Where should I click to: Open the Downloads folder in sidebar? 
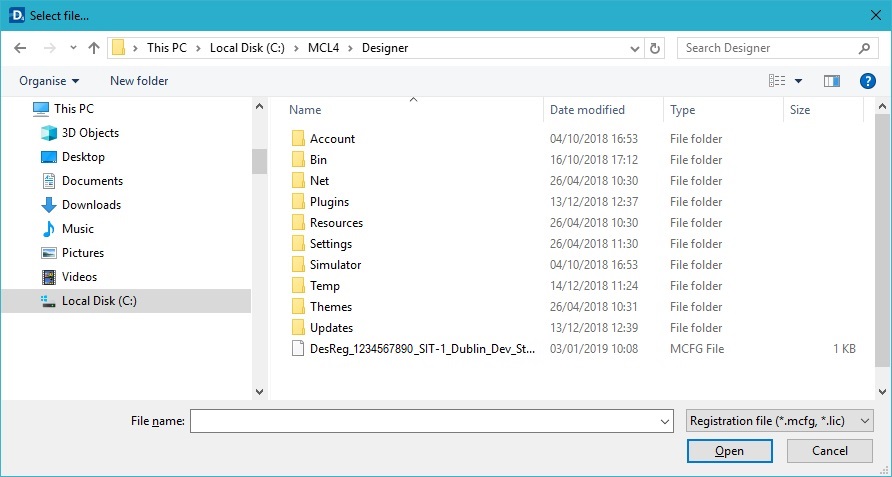point(91,205)
